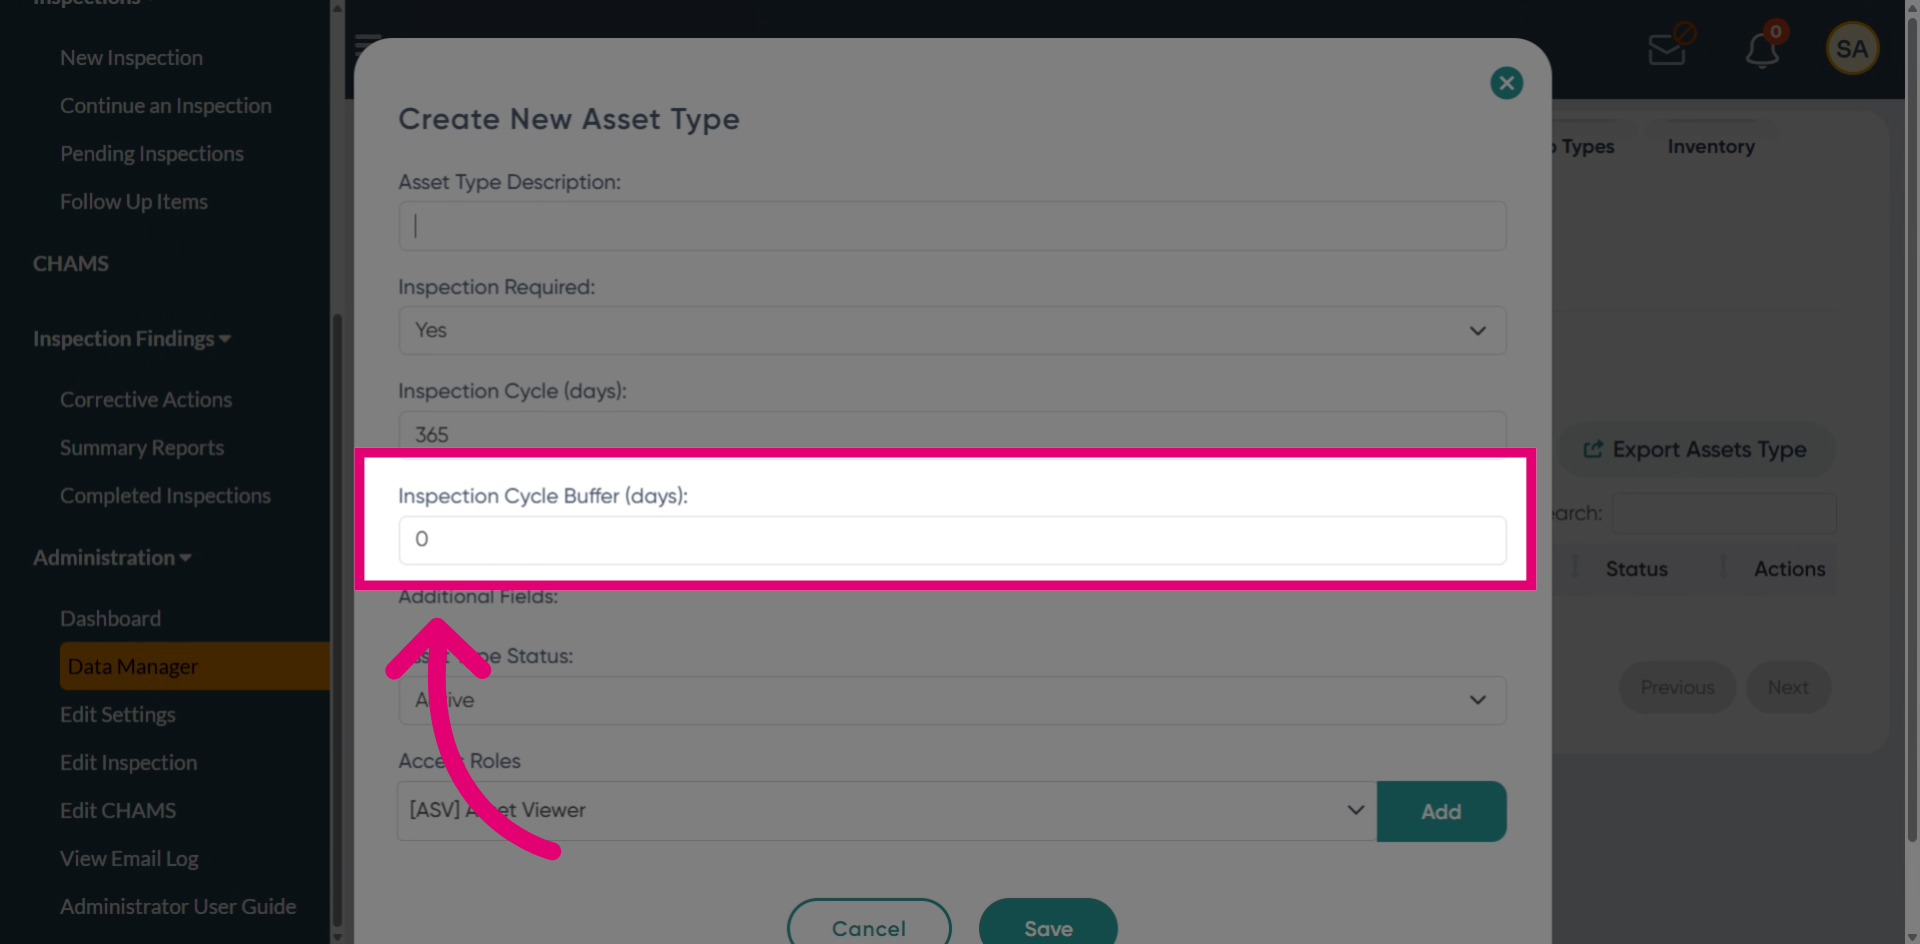The width and height of the screenshot is (1920, 944).
Task: Close the Create New Asset Type dialog
Action: [x=1506, y=83]
